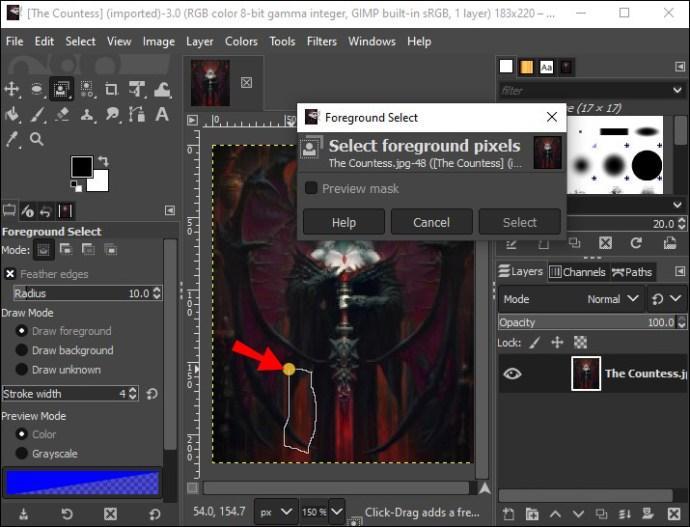Select the Text tool
Screen dimensions: 690x527
pyautogui.click(x=162, y=114)
